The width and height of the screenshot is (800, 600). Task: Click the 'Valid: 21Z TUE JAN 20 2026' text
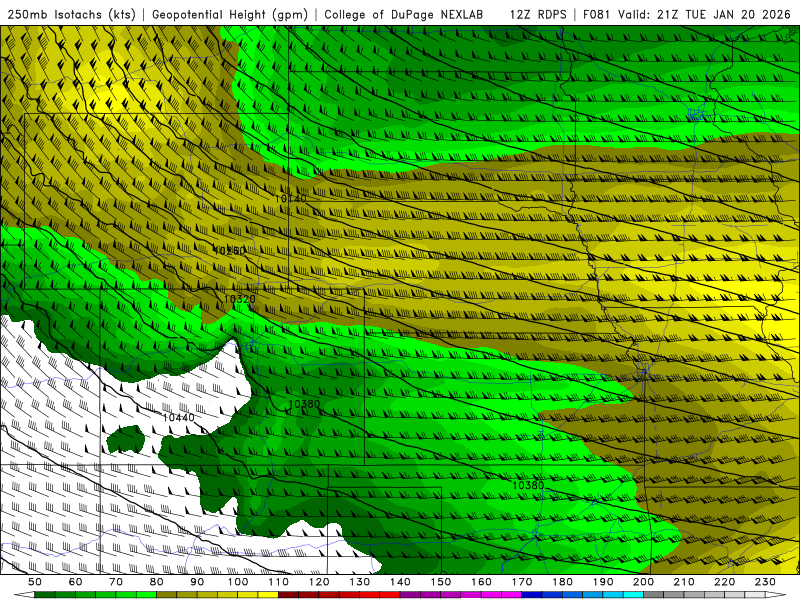(705, 14)
